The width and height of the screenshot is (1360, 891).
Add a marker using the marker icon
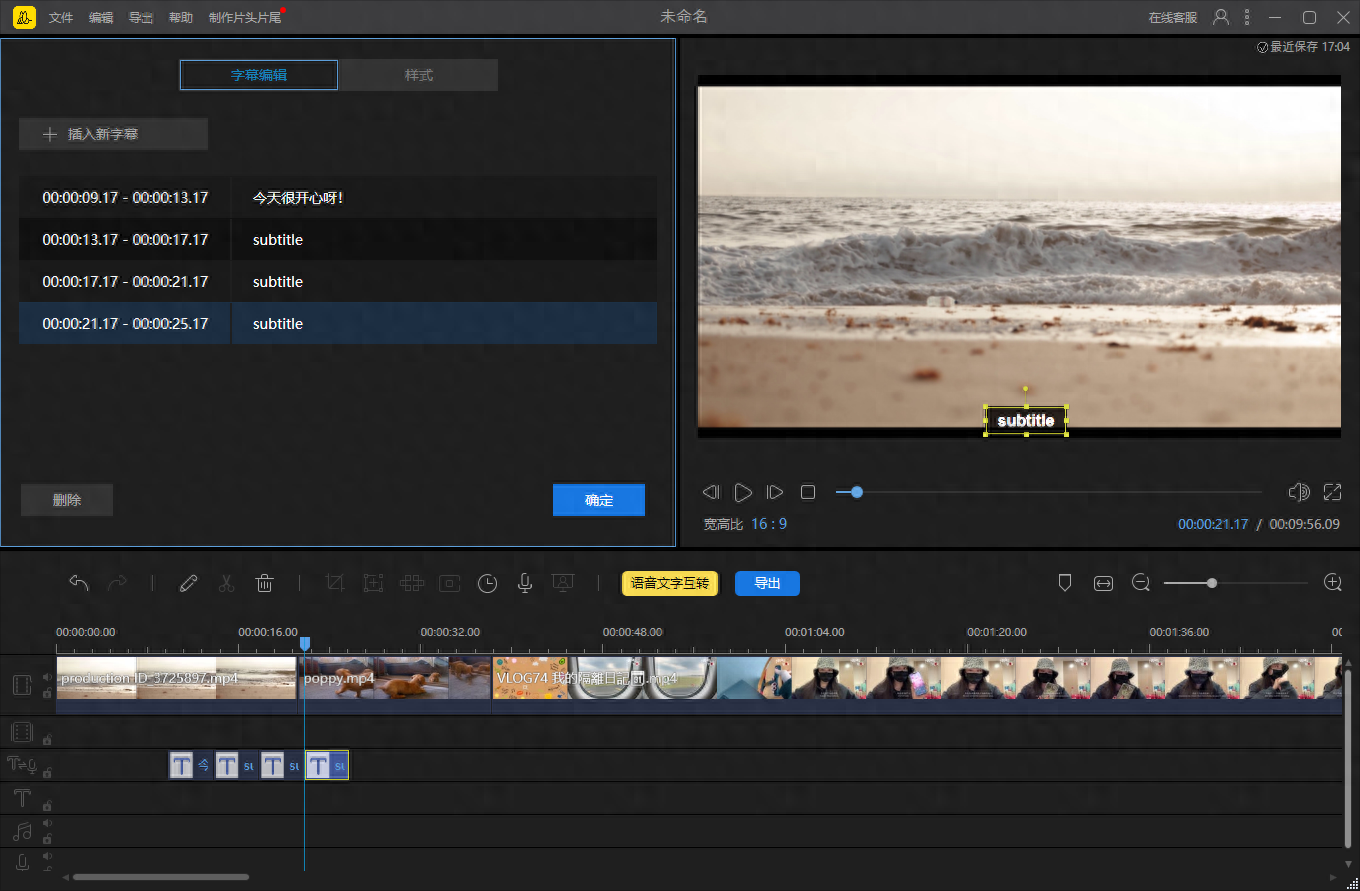point(1065,583)
